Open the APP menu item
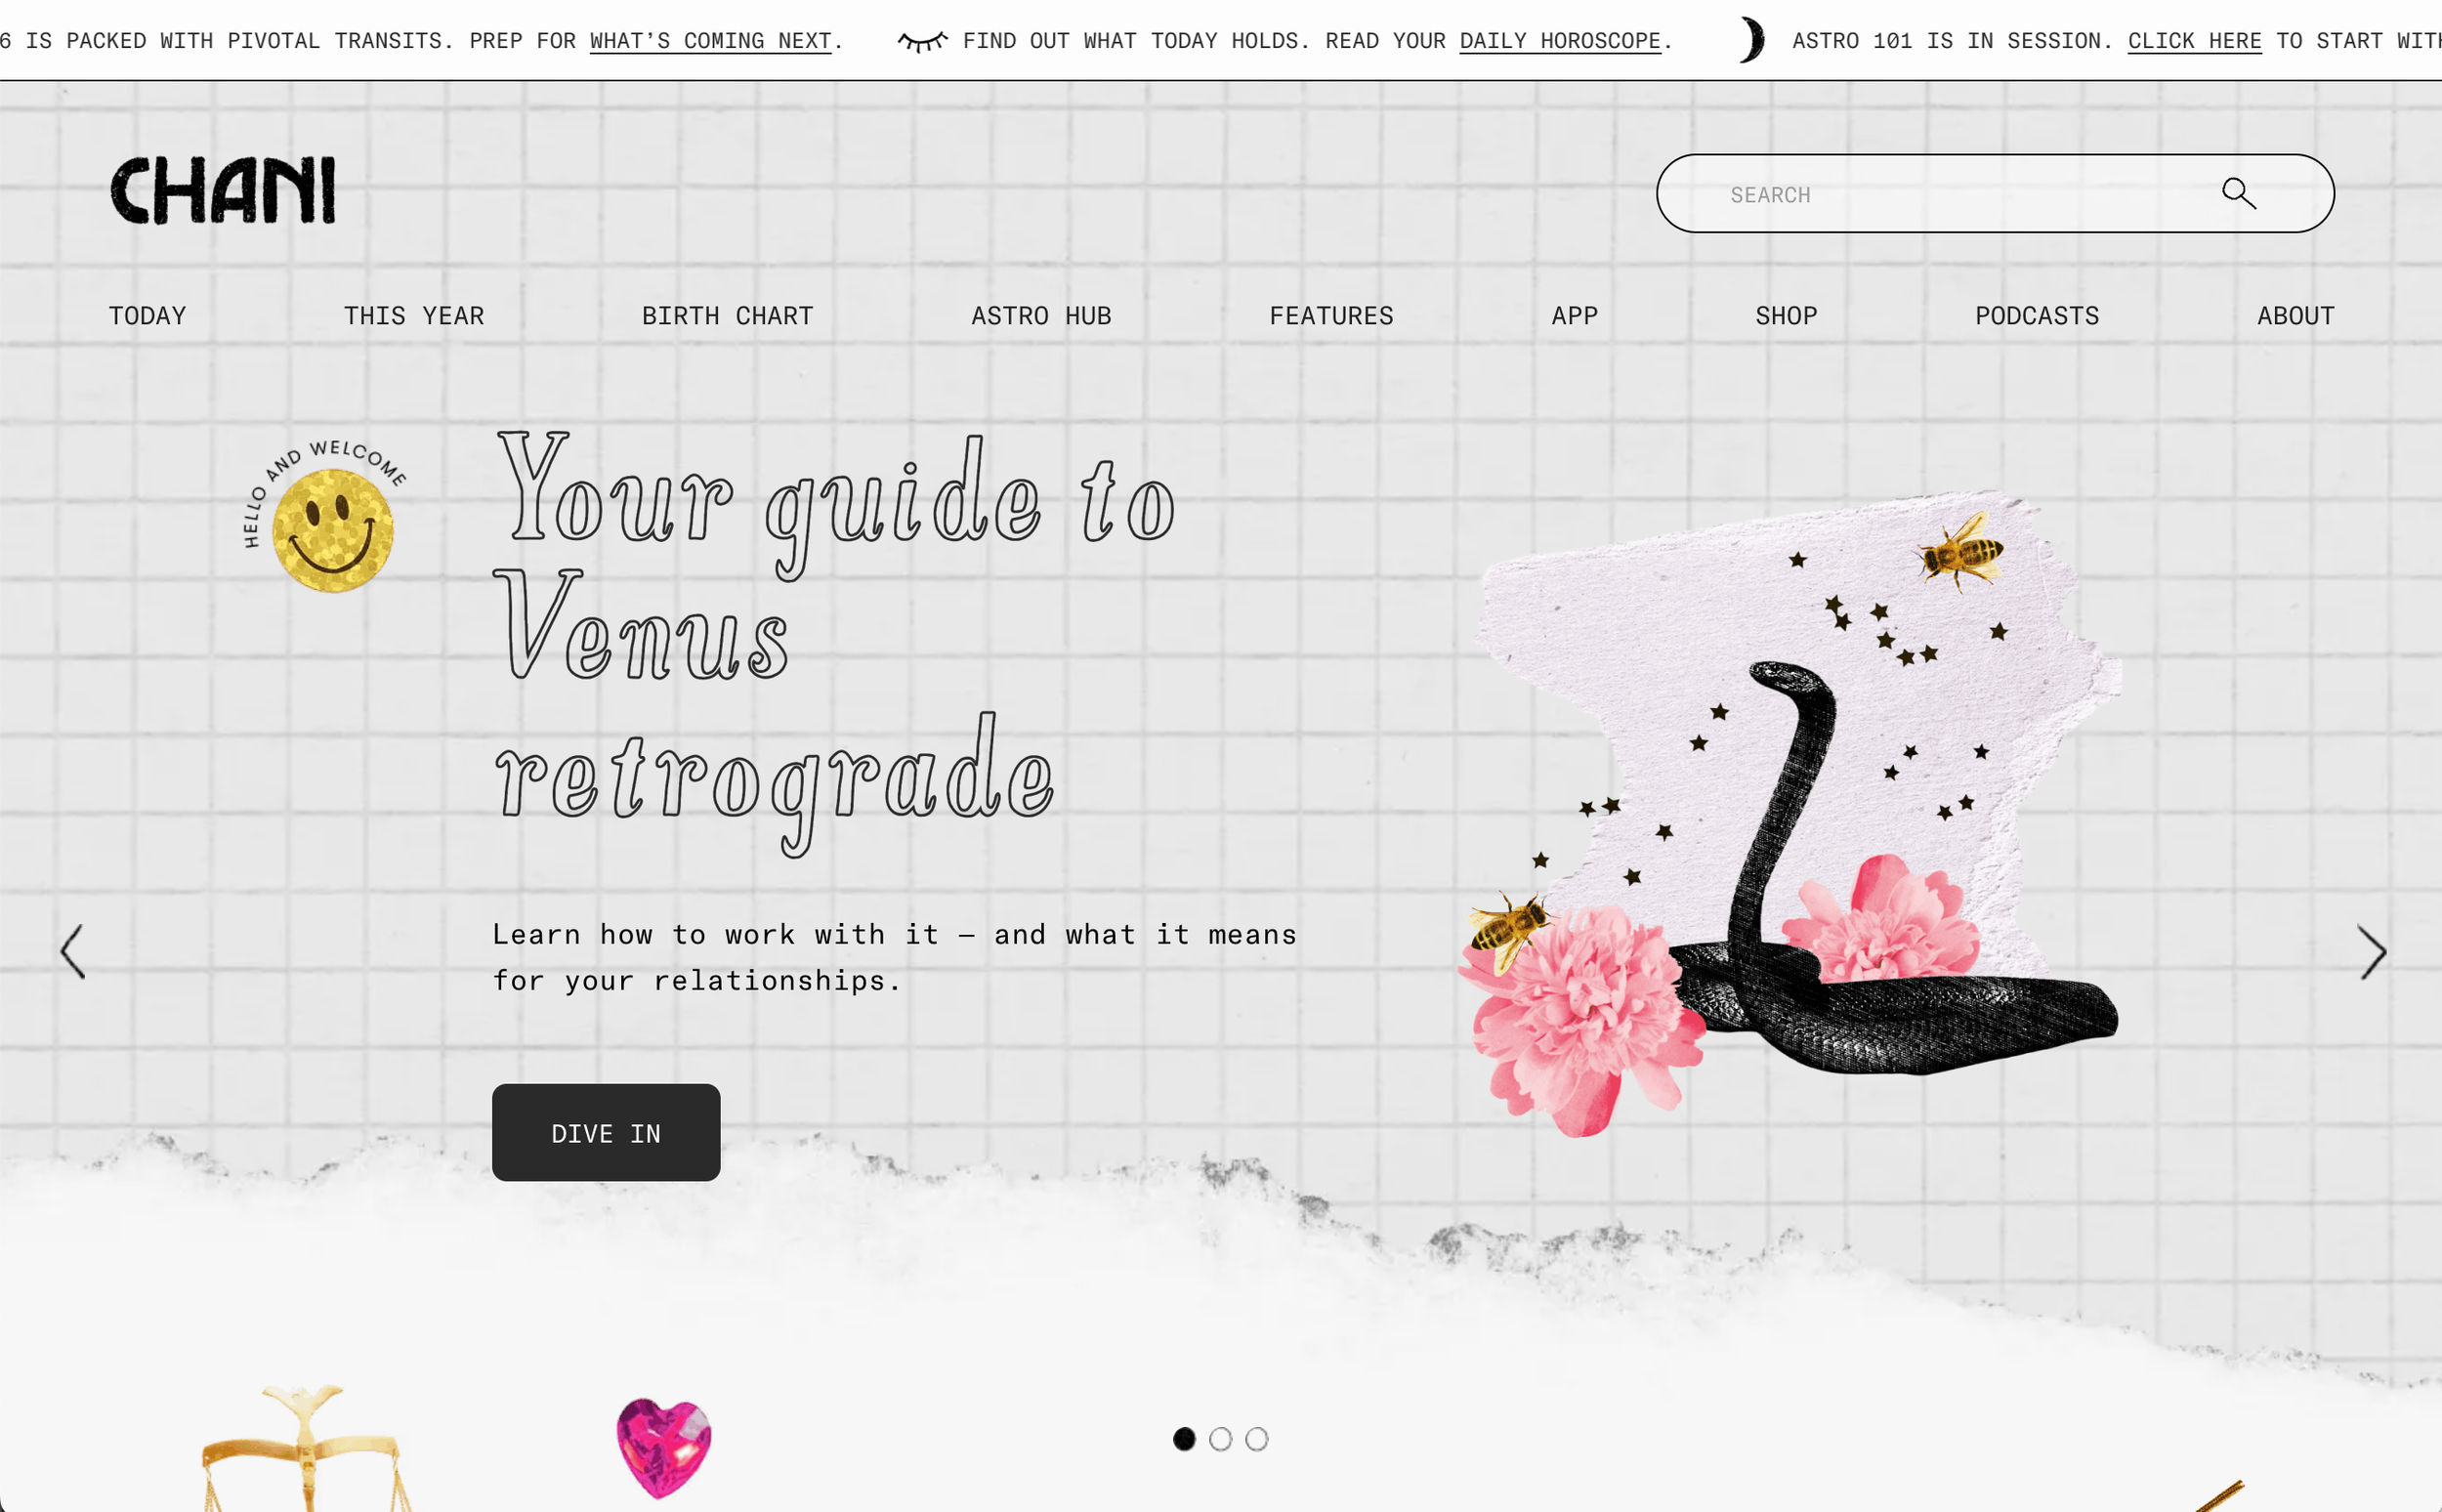This screenshot has width=2442, height=1512. tap(1574, 316)
